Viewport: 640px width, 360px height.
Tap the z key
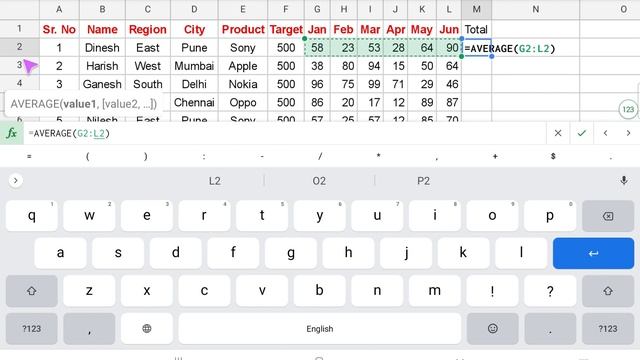89,291
